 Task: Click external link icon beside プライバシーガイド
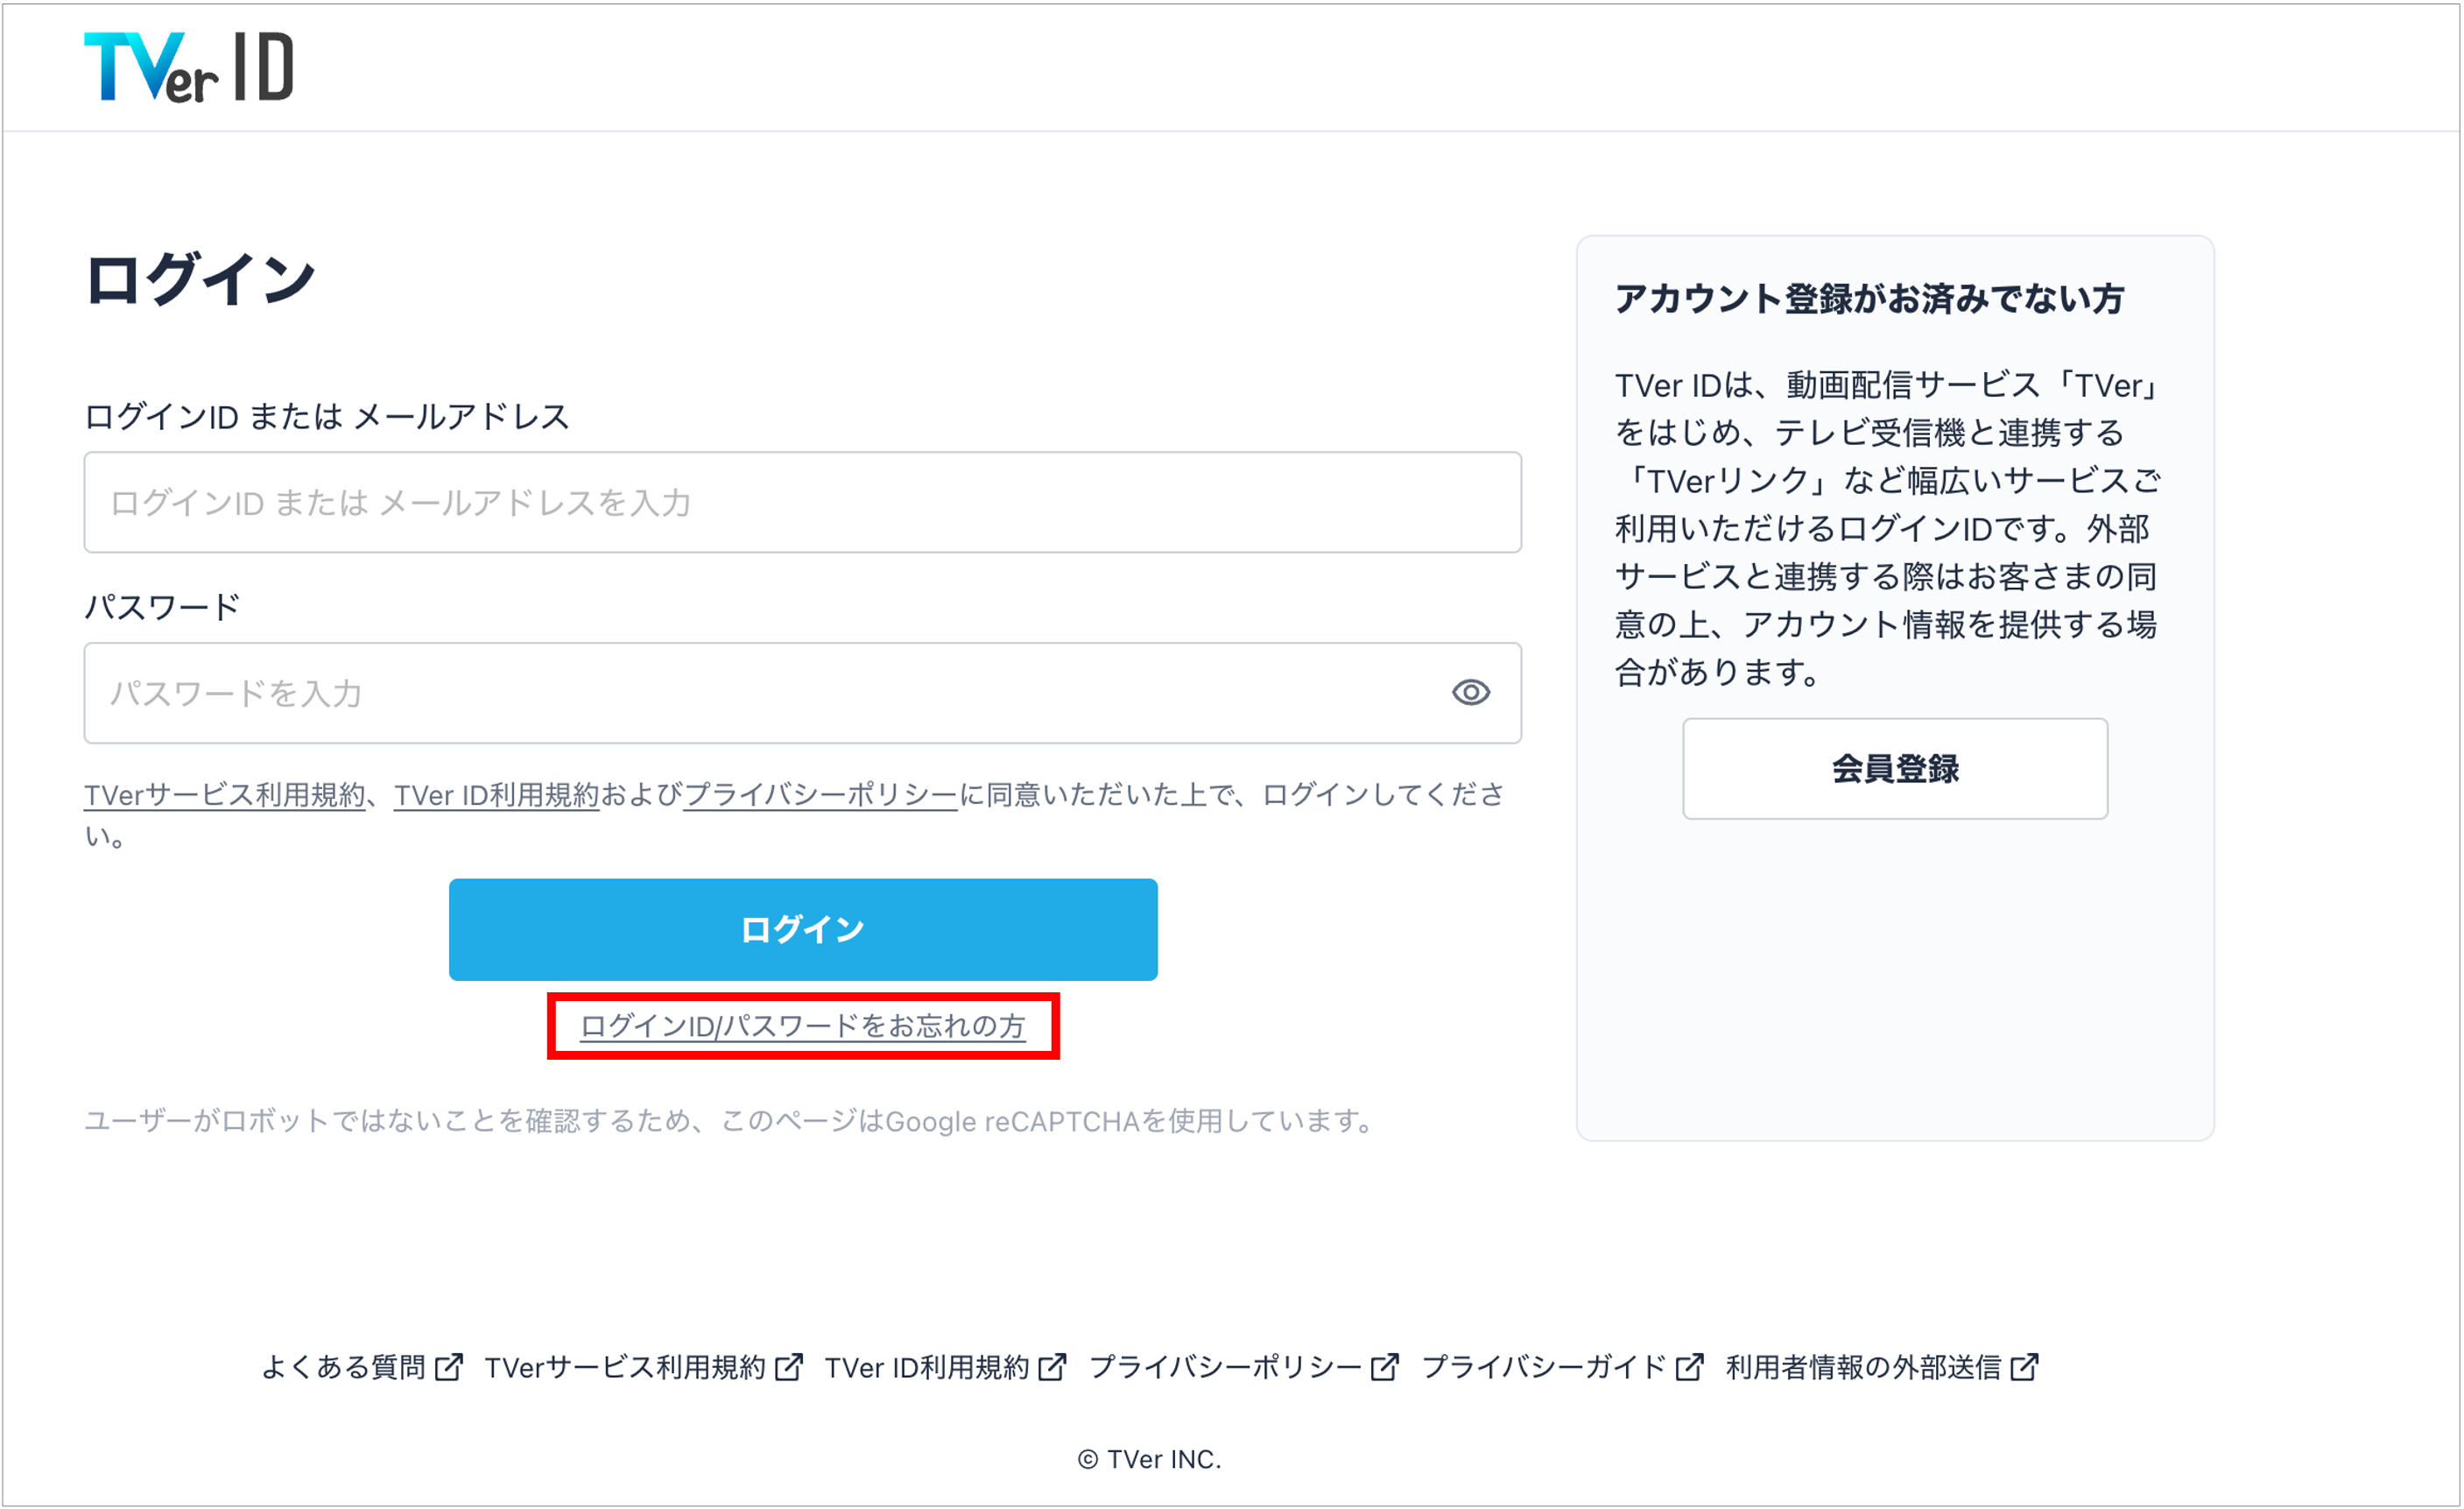(x=1689, y=1366)
